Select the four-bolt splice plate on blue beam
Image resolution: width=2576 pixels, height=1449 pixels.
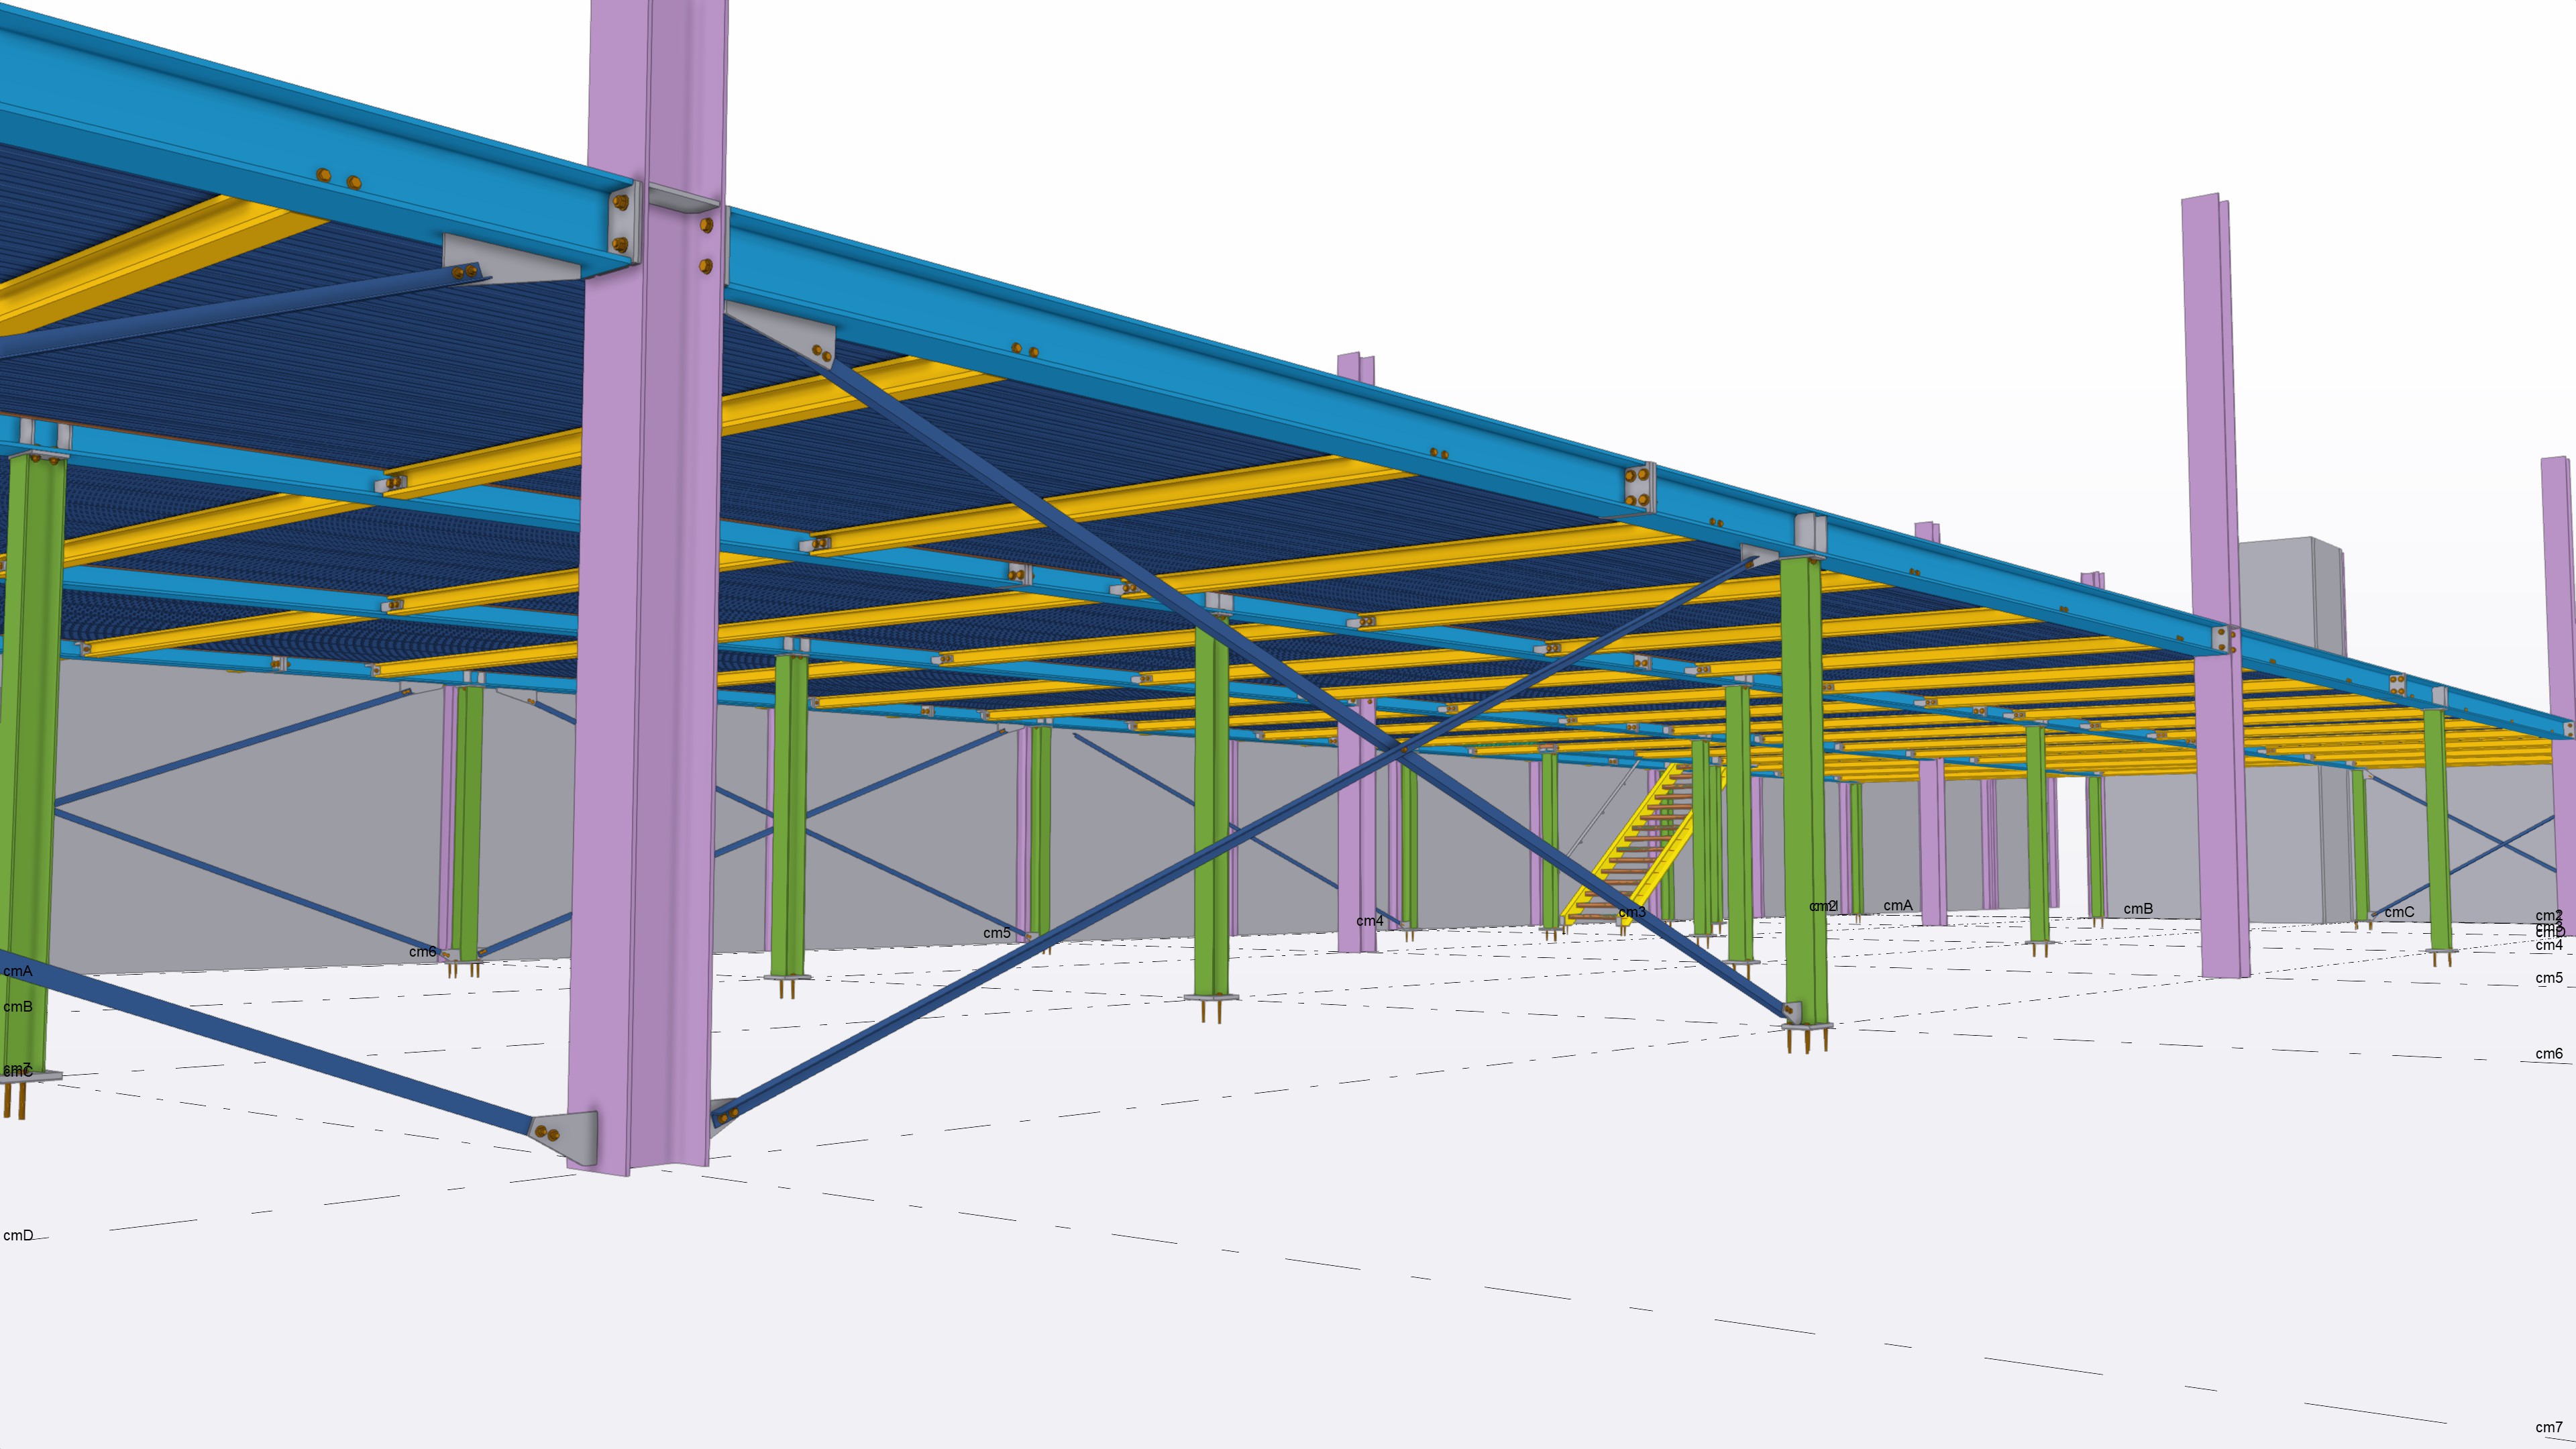click(x=1638, y=487)
